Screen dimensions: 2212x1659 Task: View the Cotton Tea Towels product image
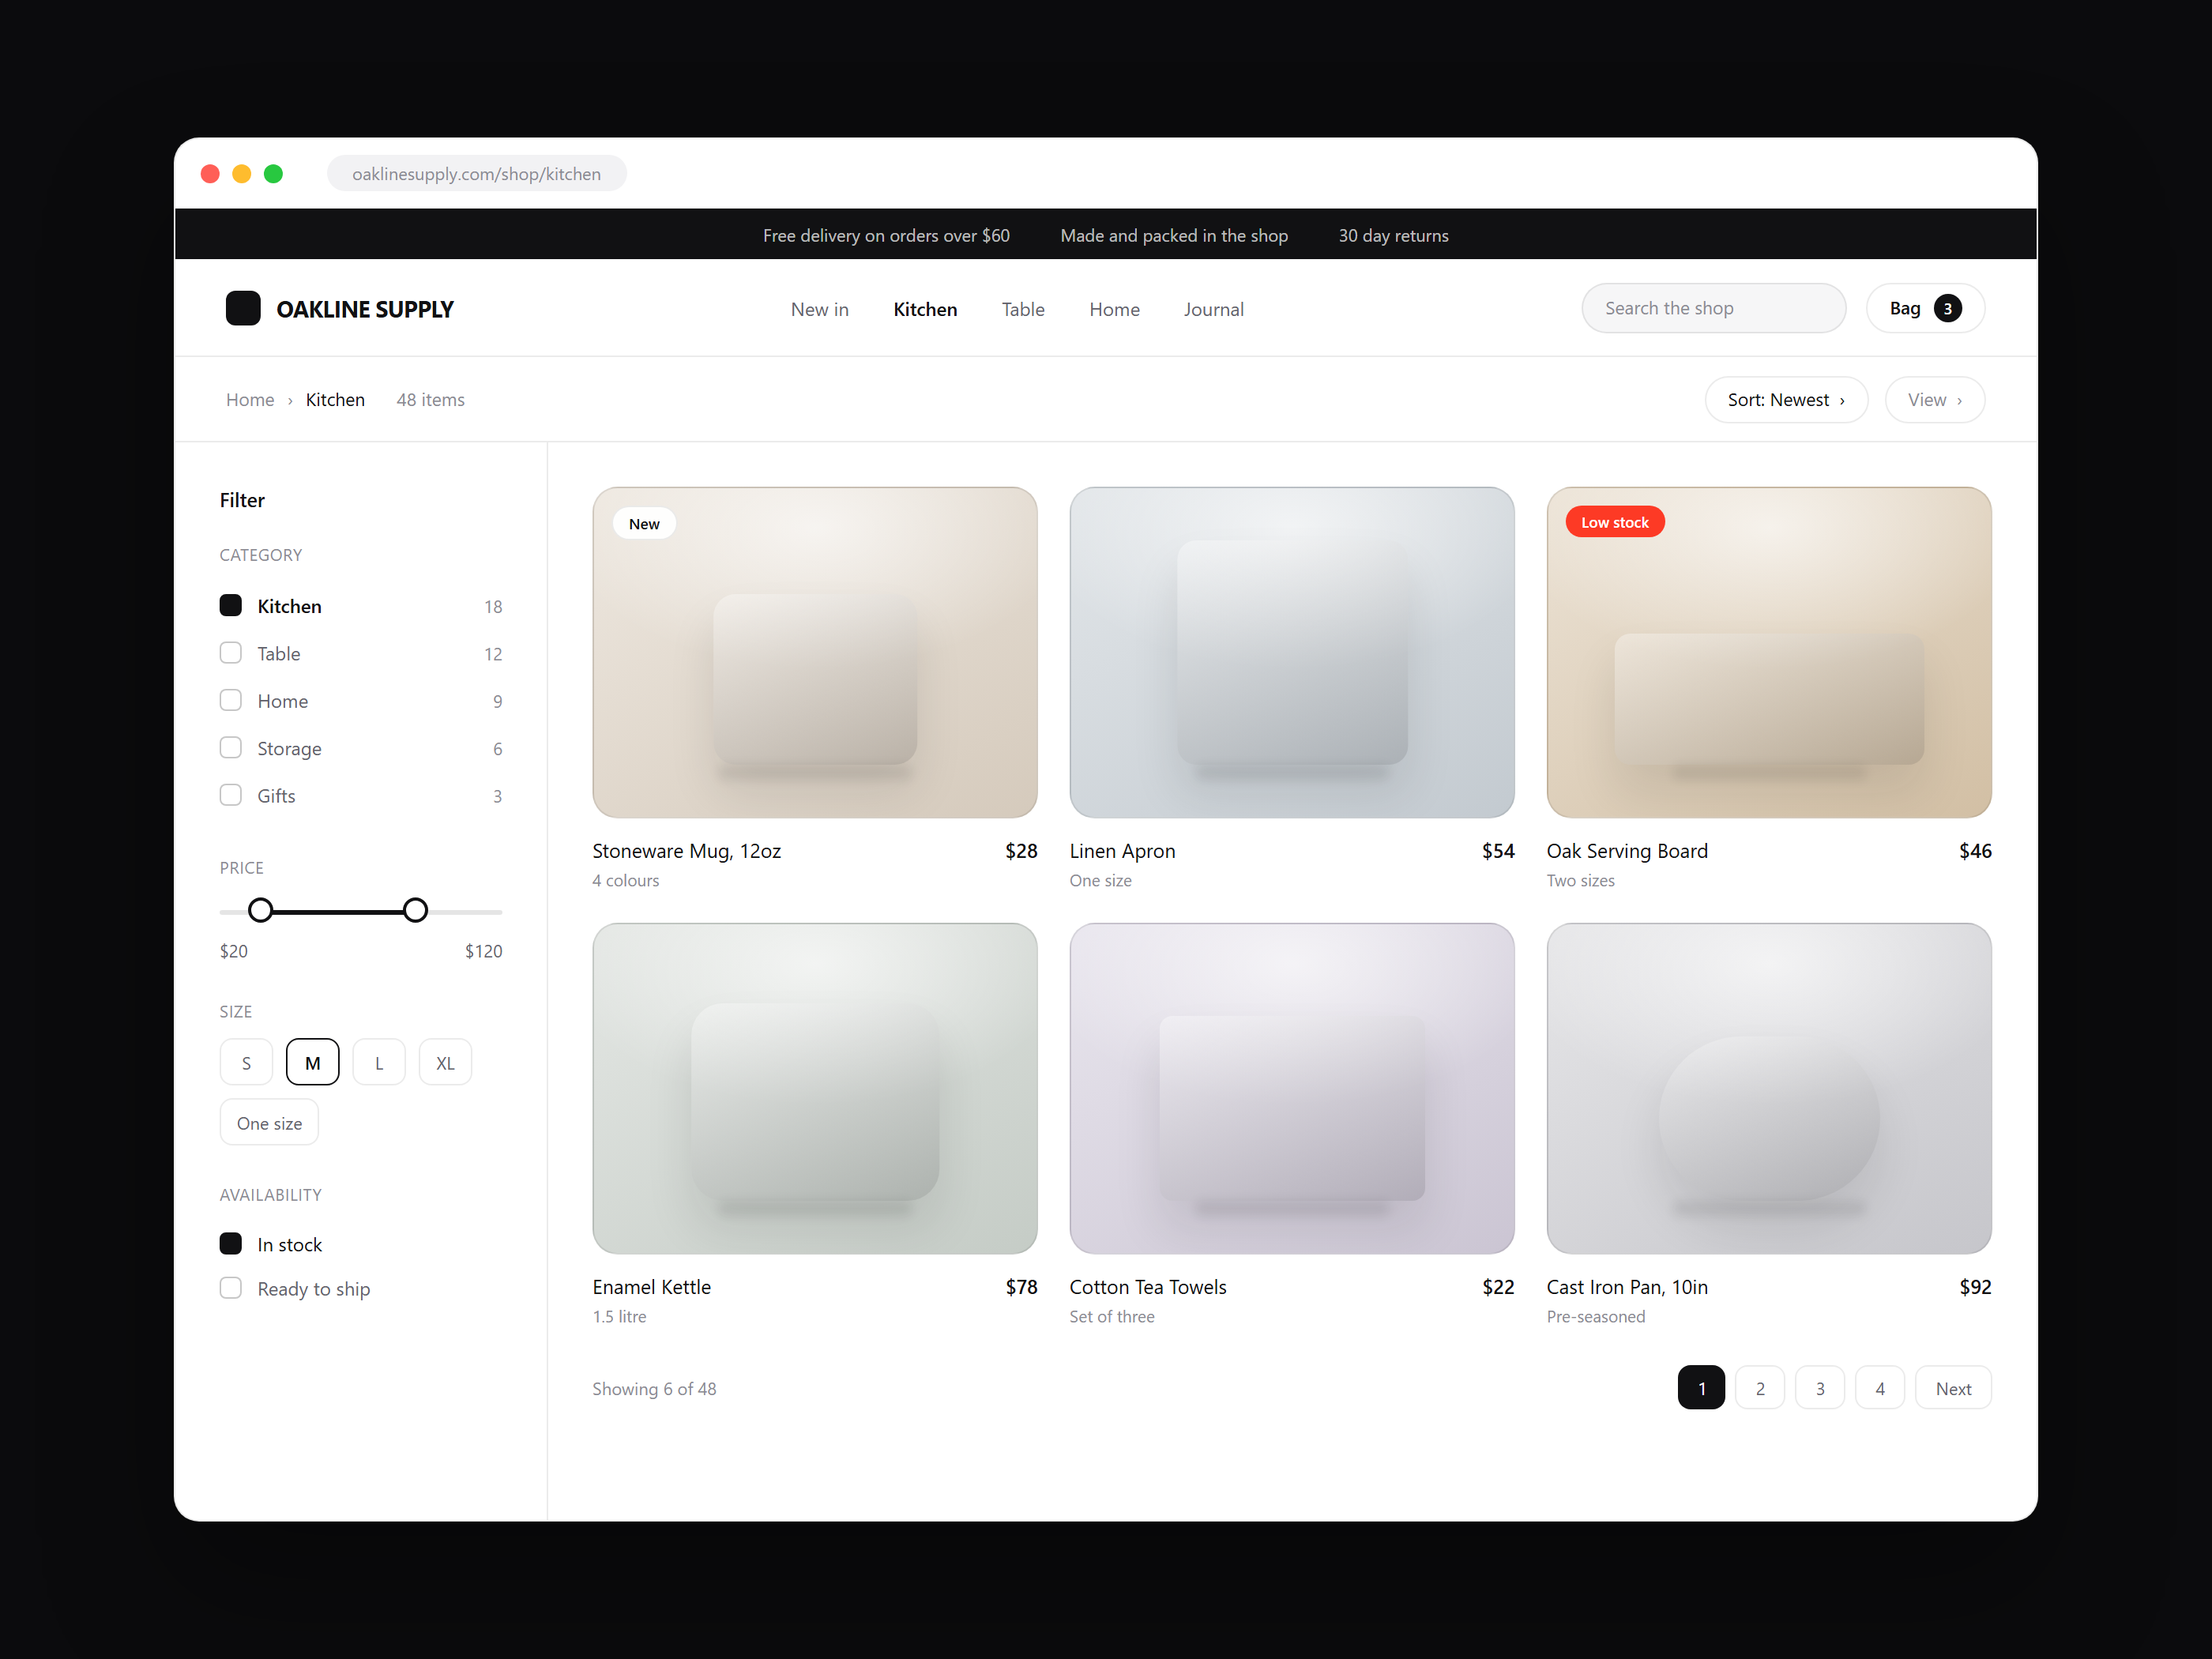click(1291, 1088)
